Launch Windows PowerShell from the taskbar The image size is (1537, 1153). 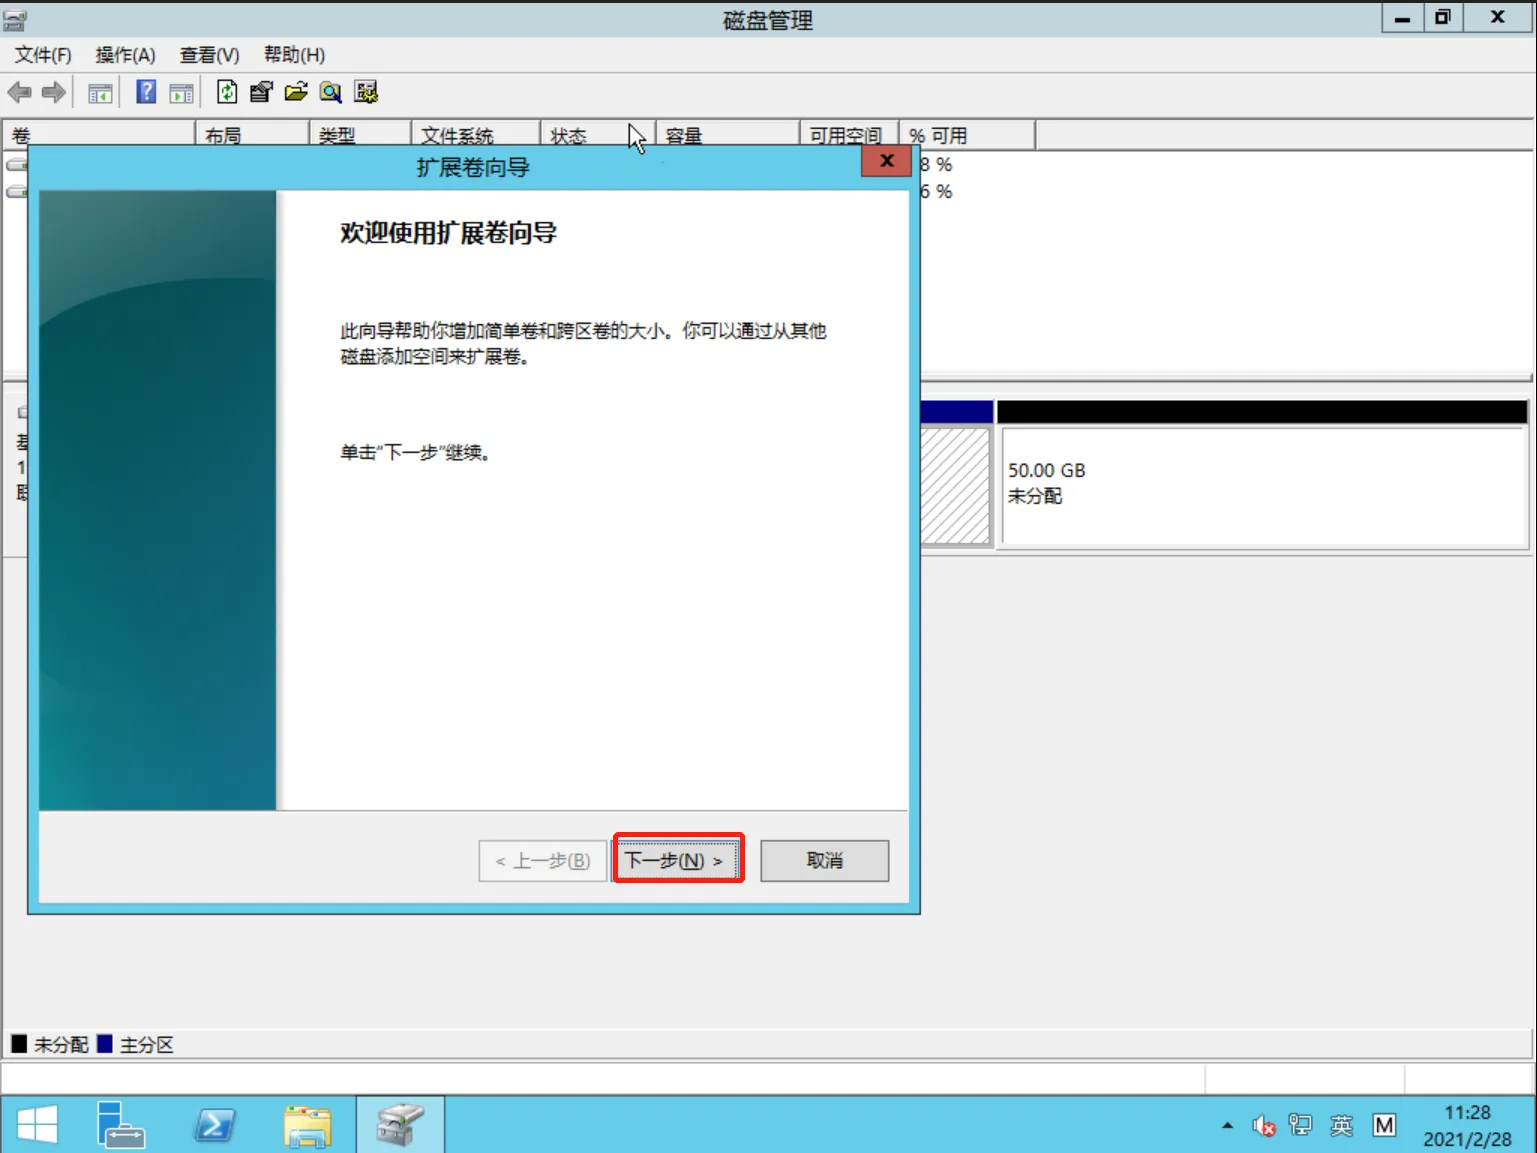(213, 1124)
